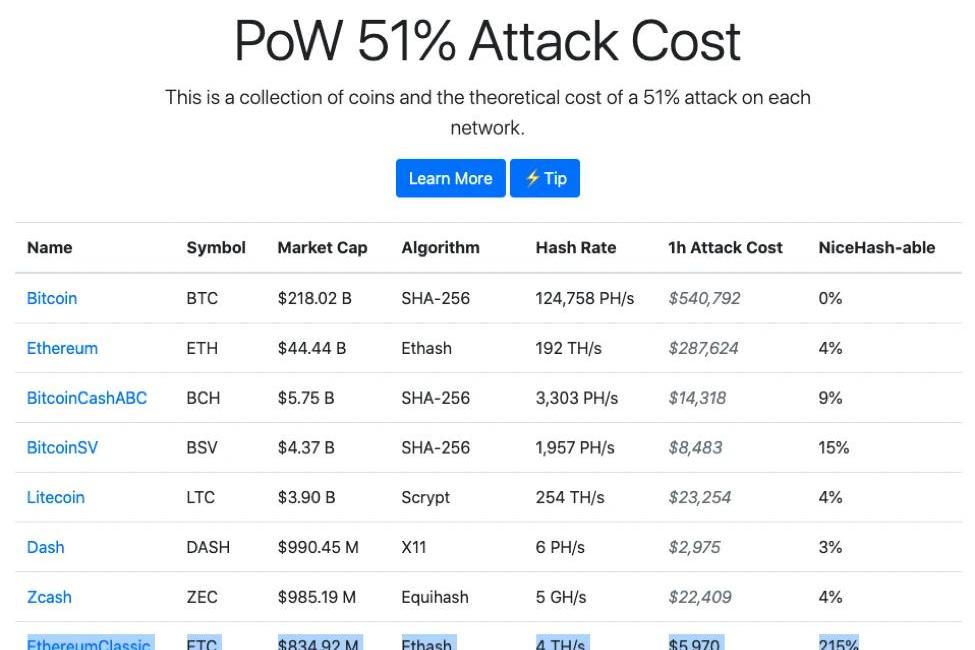Click the Algorithm column header
The width and height of the screenshot is (975, 650).
(440, 248)
